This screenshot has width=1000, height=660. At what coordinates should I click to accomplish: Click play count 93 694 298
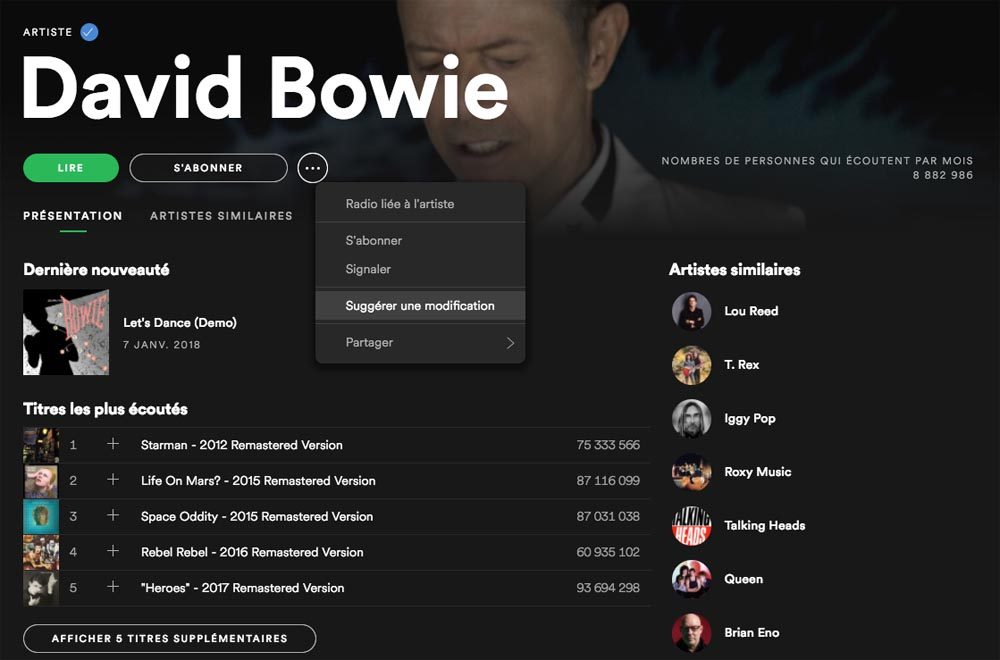tap(608, 588)
